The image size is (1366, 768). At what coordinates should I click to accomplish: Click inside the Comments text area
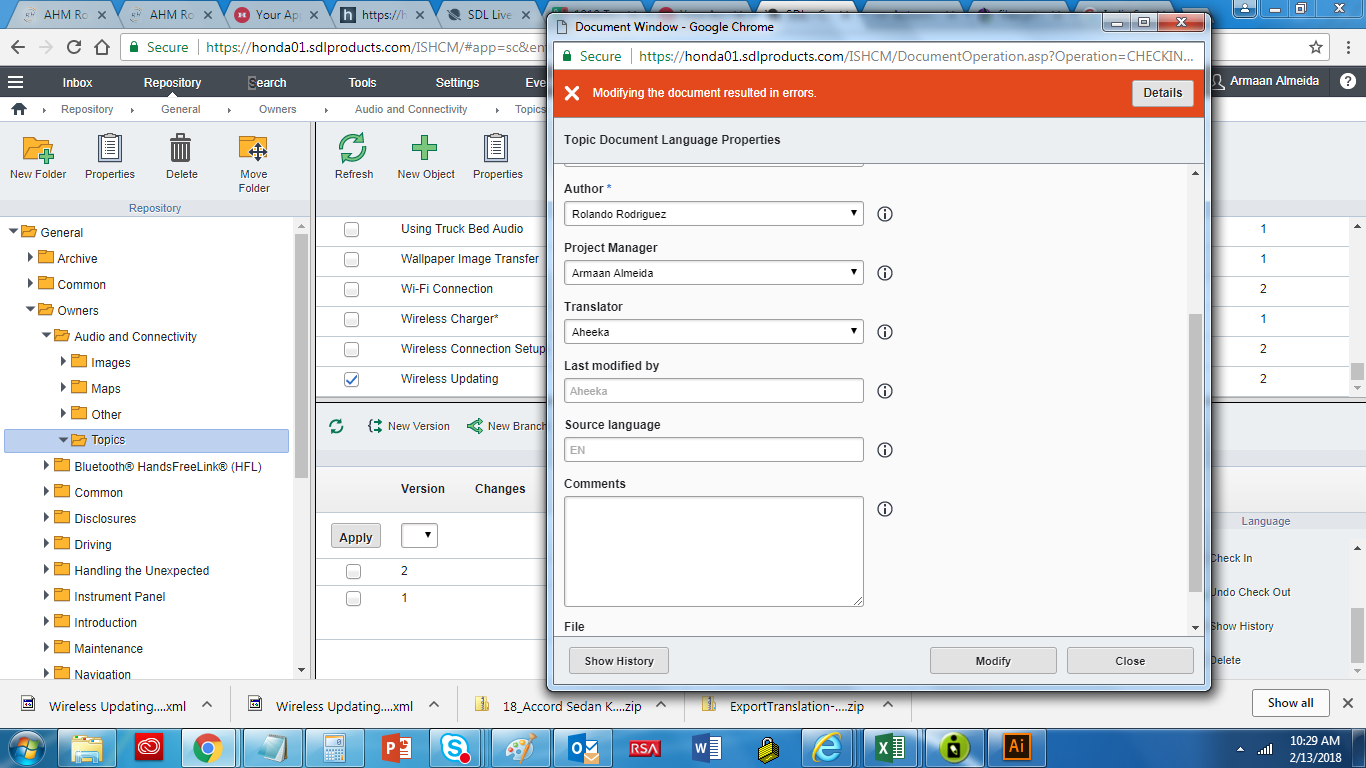tap(713, 550)
